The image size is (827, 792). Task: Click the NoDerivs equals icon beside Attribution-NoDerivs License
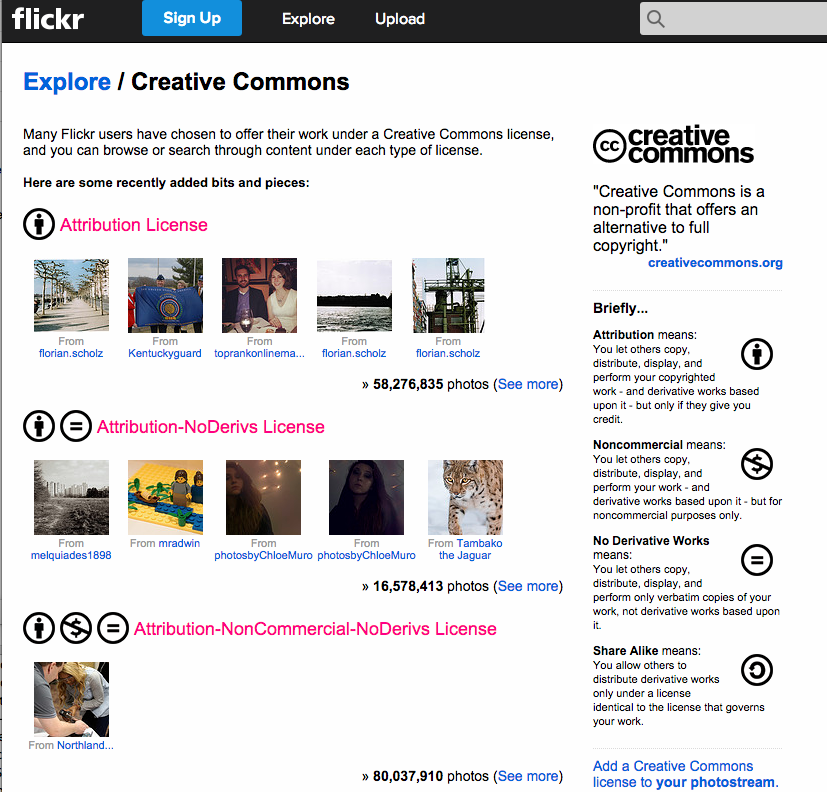point(76,426)
